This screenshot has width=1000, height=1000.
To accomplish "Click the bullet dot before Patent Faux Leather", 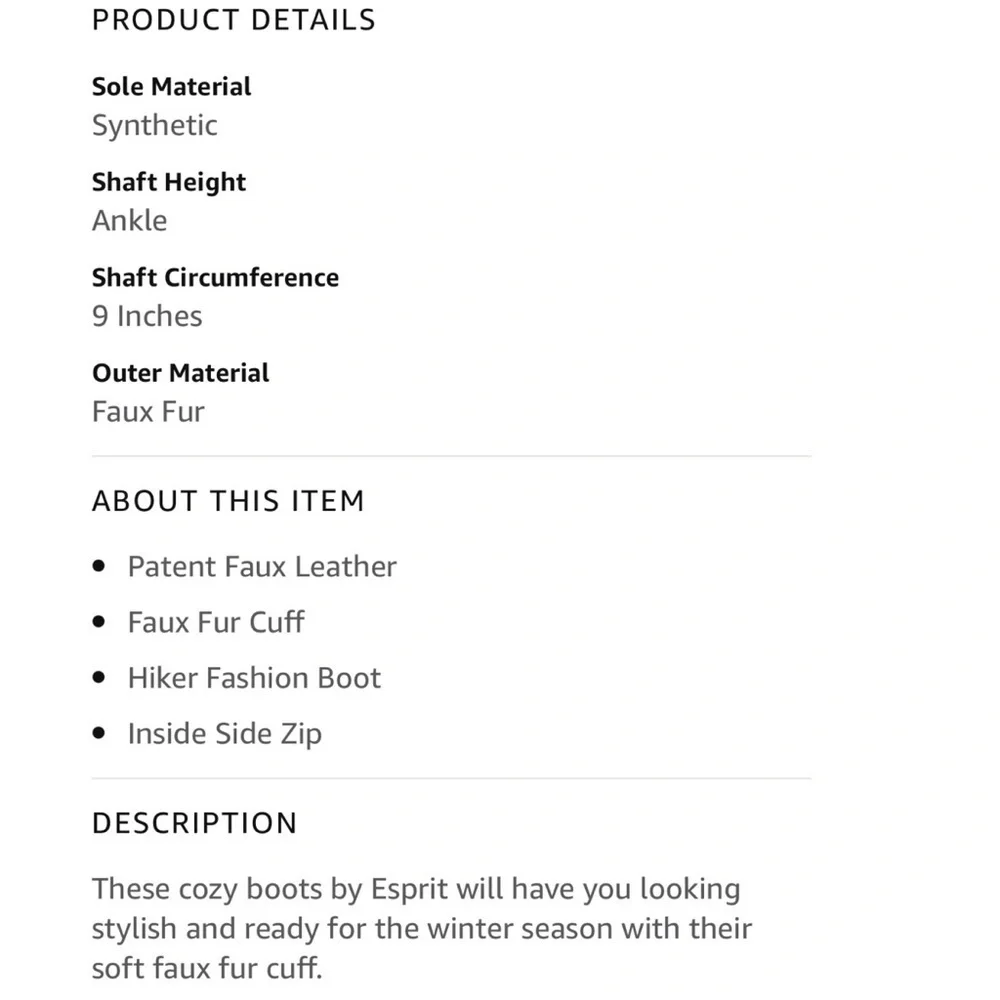I will click(x=98, y=566).
